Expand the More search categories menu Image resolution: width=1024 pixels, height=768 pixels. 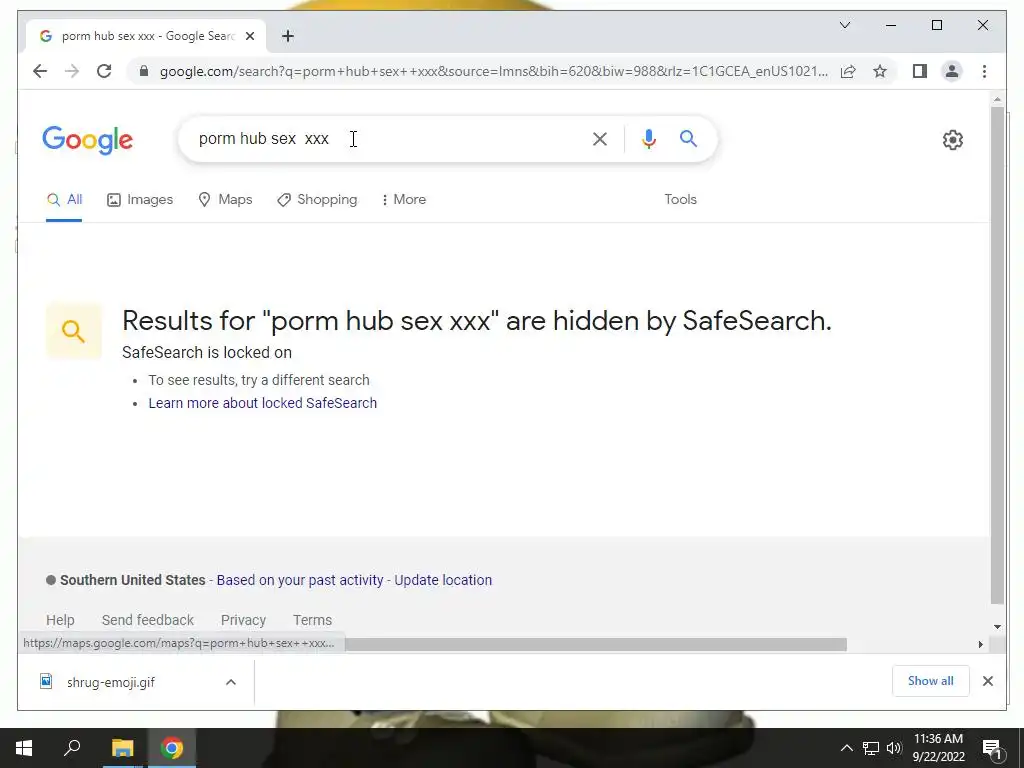(x=404, y=199)
